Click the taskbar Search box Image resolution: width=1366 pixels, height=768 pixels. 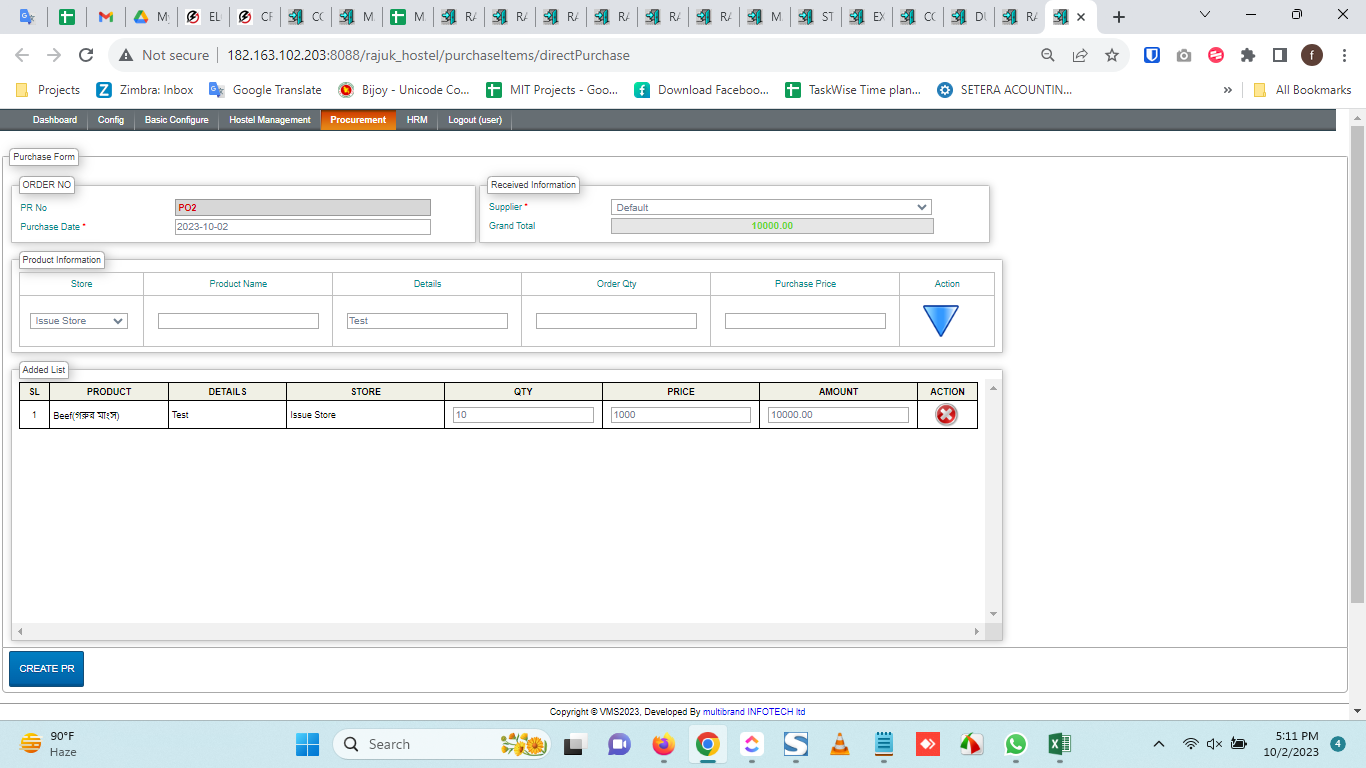(x=440, y=744)
